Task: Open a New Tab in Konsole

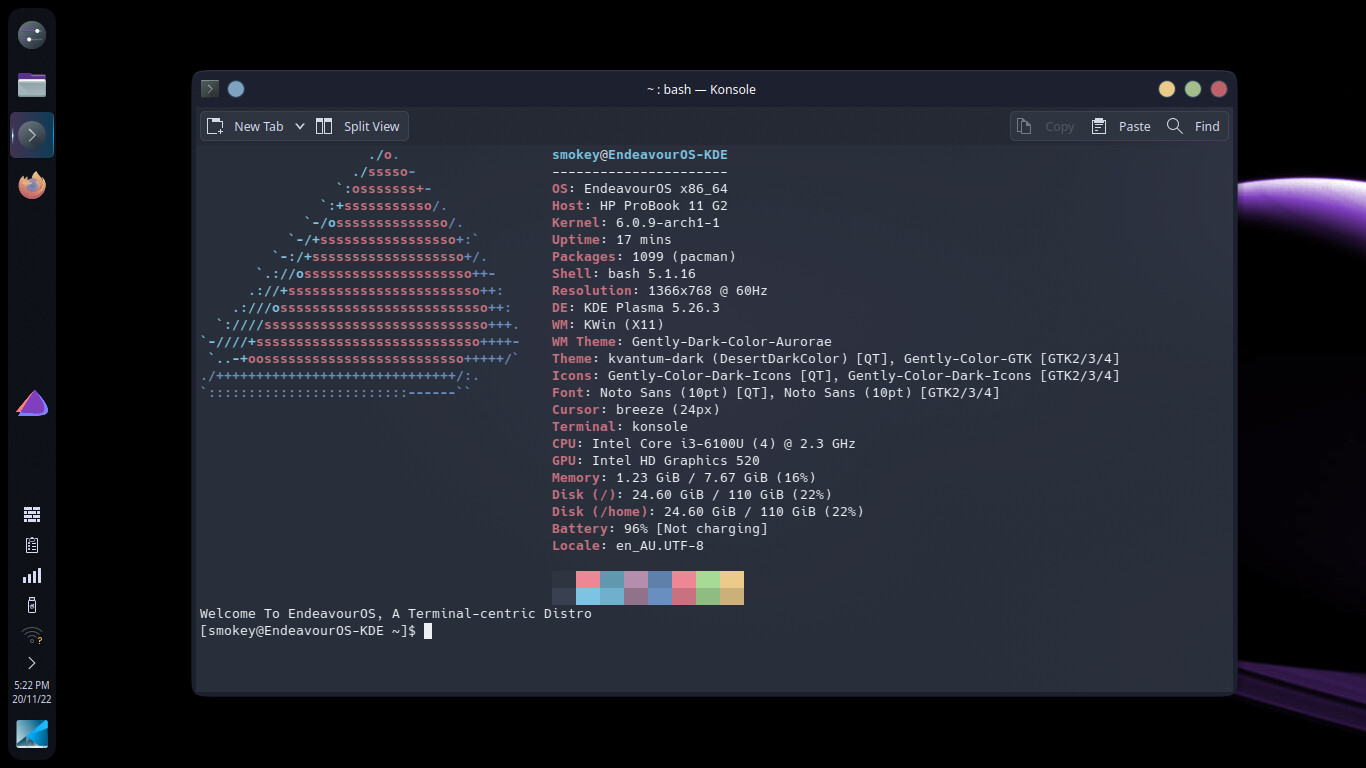Action: (x=246, y=126)
